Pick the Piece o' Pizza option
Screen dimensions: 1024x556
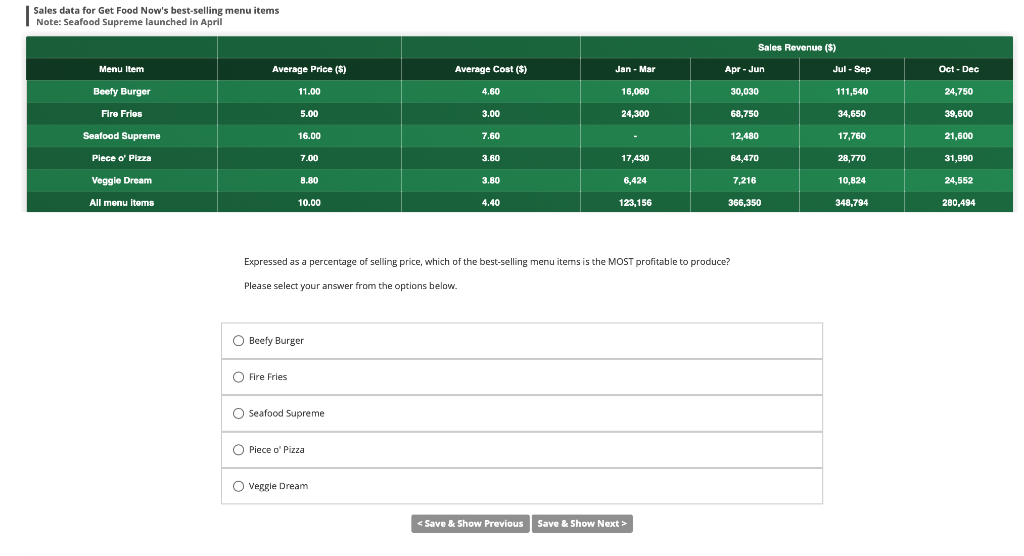pos(239,450)
